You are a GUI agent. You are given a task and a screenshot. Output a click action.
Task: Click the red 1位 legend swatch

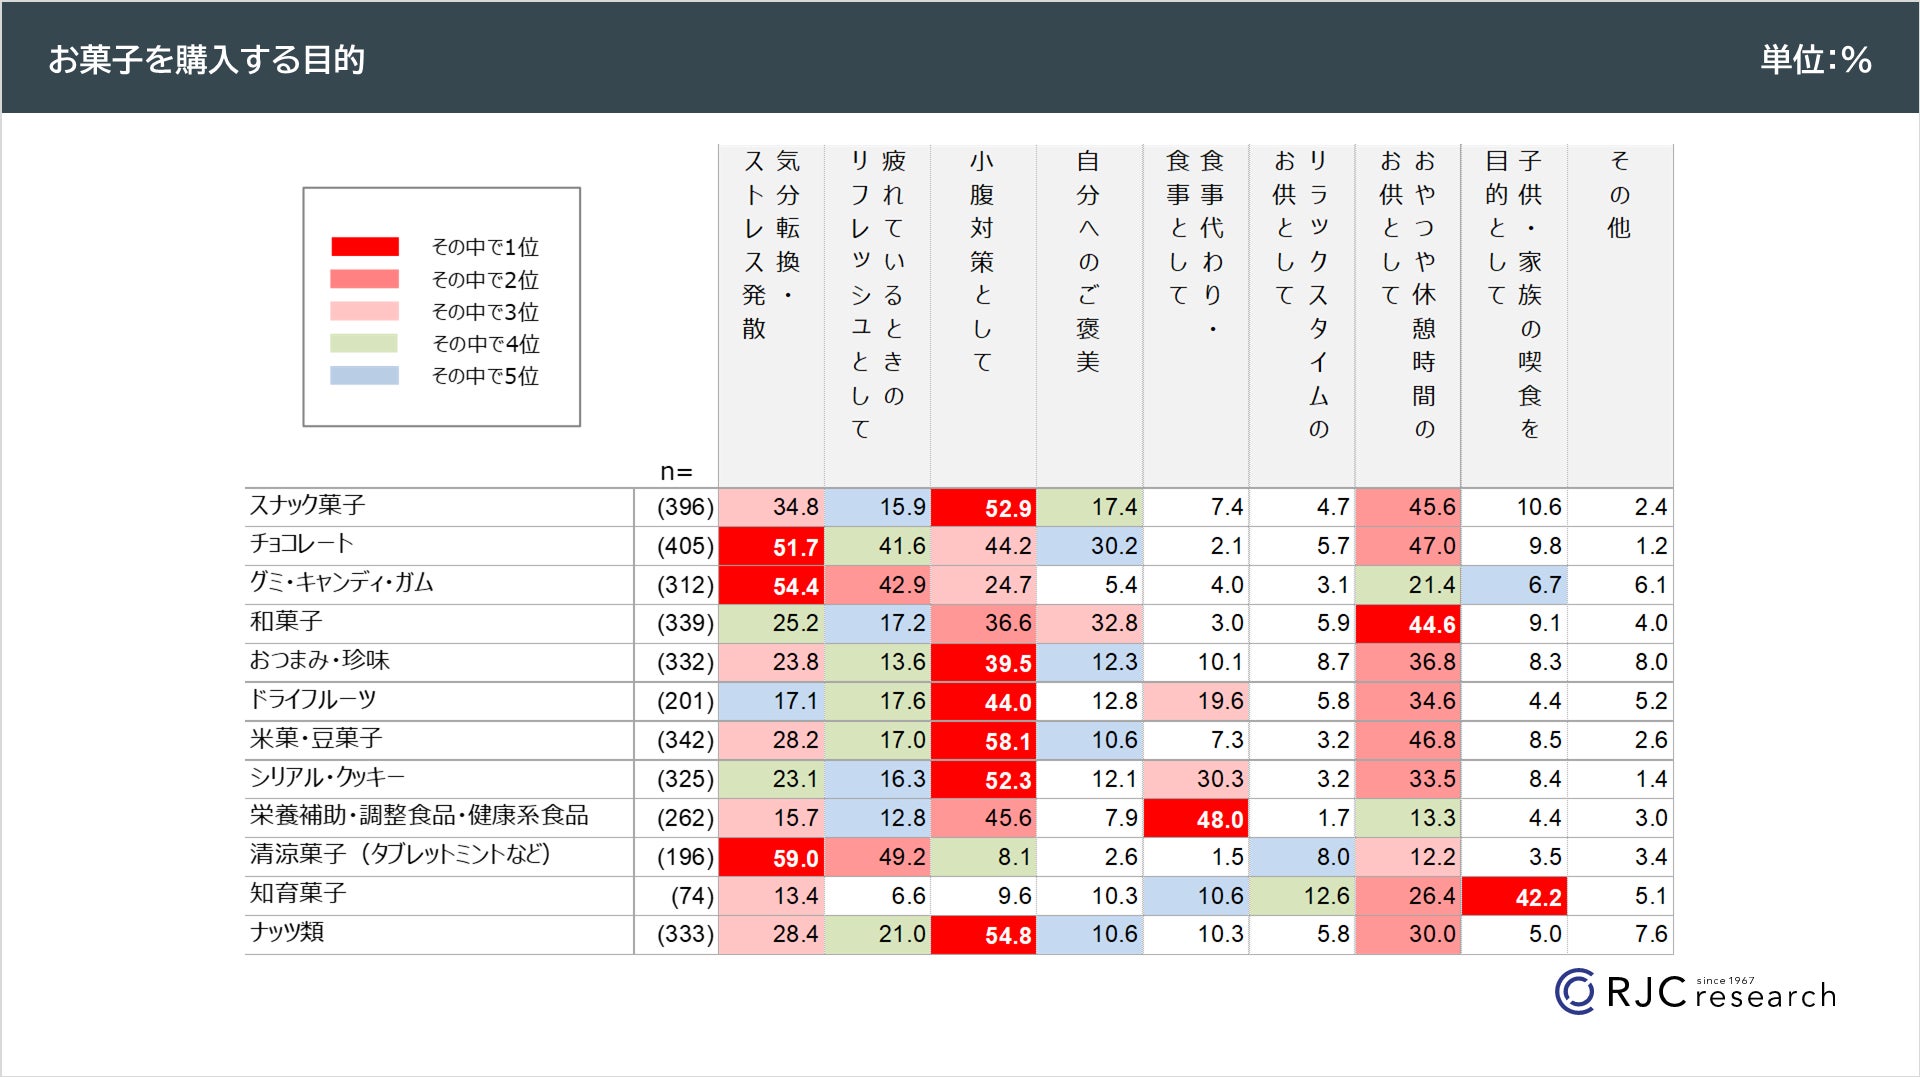point(365,247)
